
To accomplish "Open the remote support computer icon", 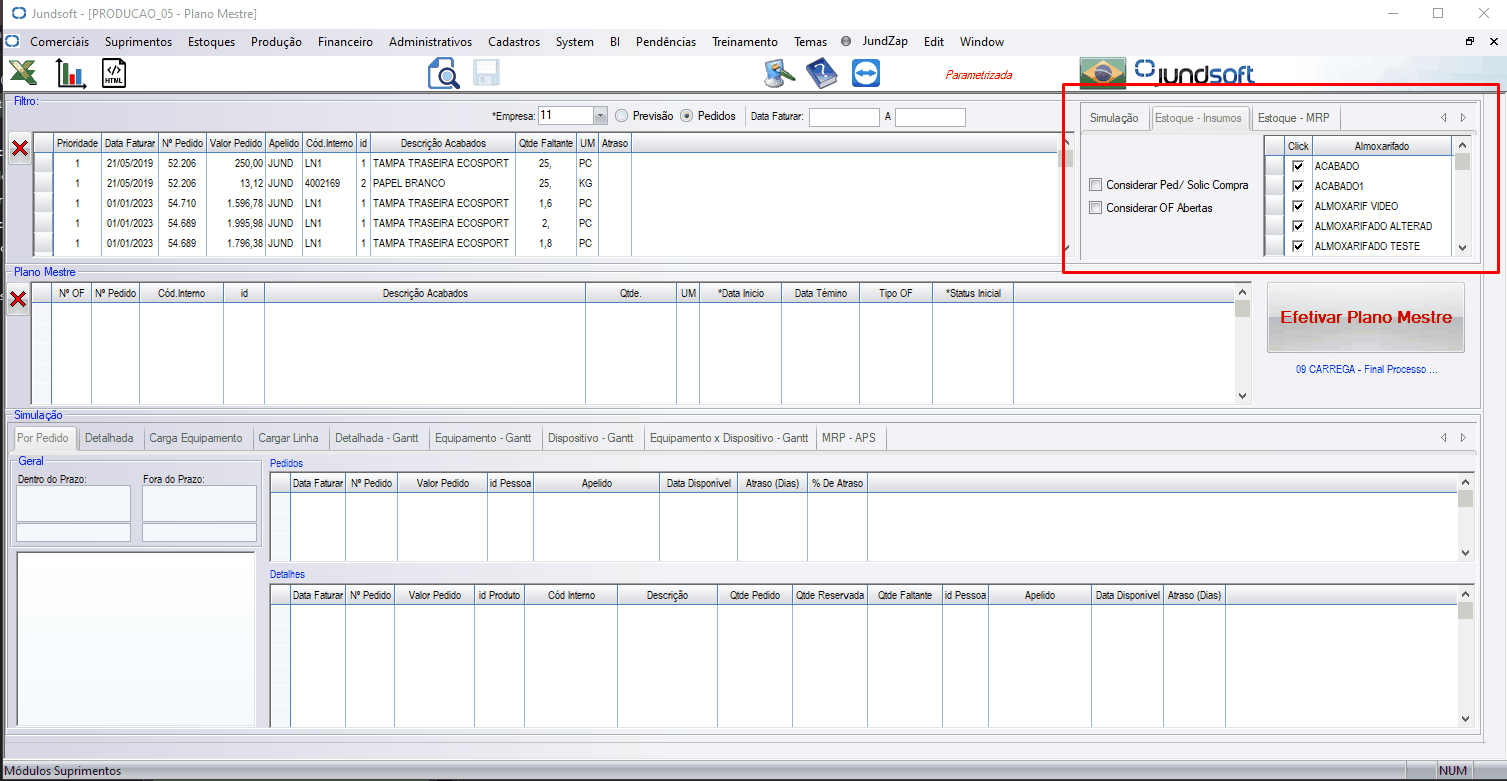I will (x=779, y=73).
